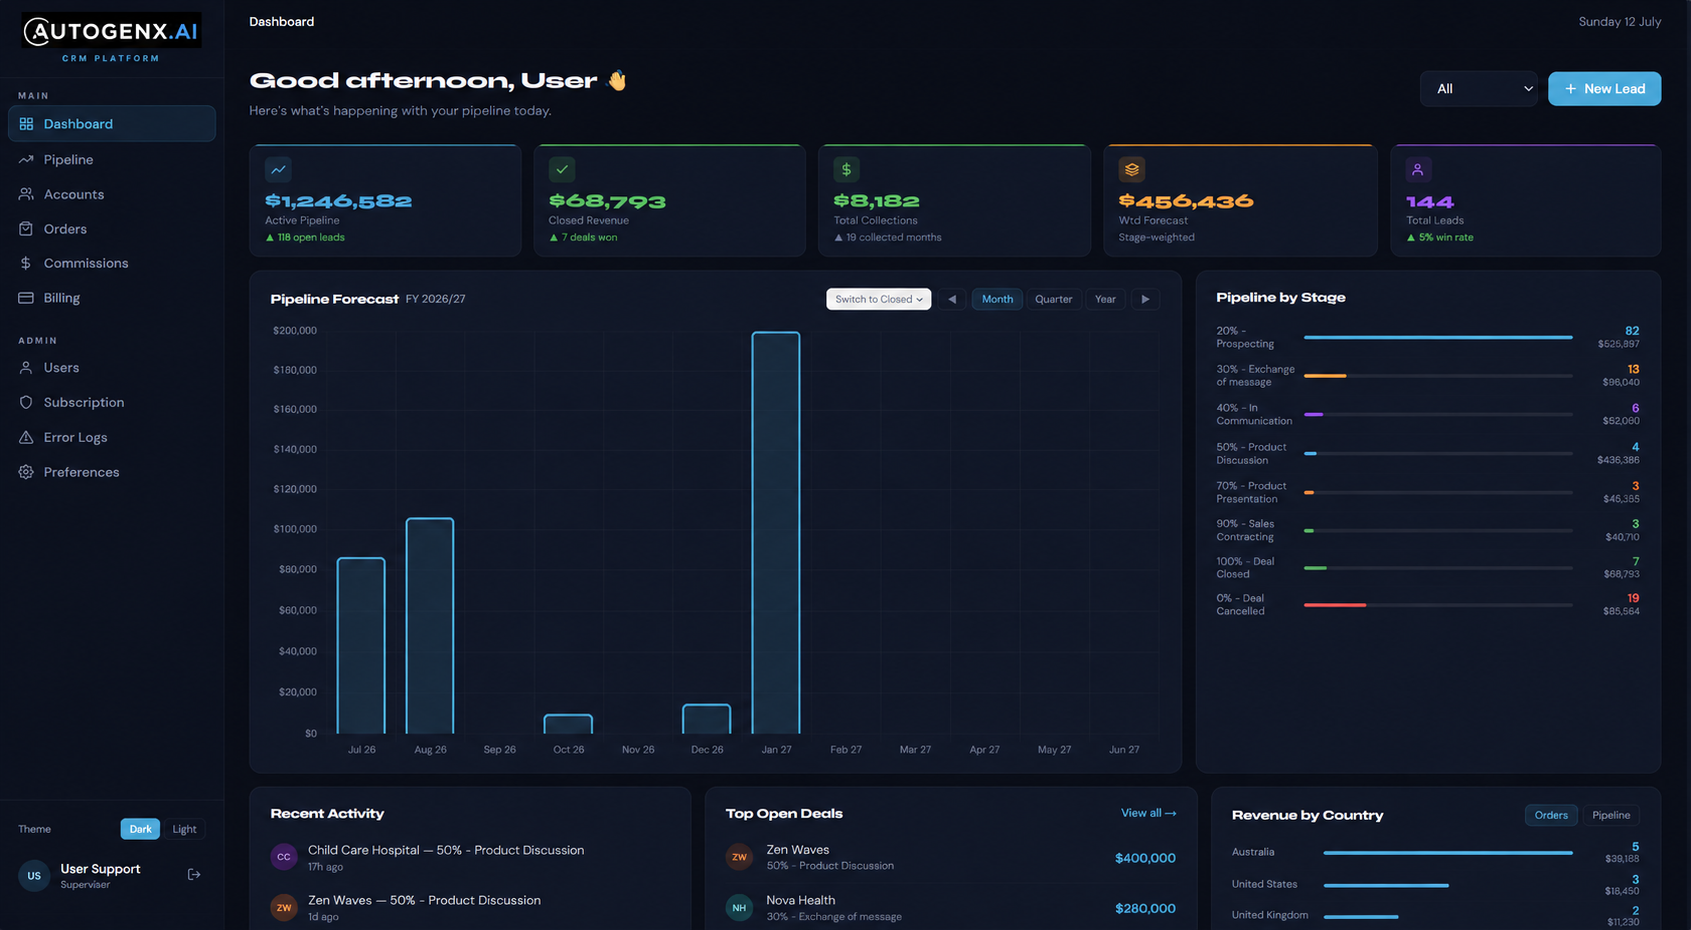Click the Commissions dollar icon in sidebar
The height and width of the screenshot is (930, 1691).
[26, 263]
